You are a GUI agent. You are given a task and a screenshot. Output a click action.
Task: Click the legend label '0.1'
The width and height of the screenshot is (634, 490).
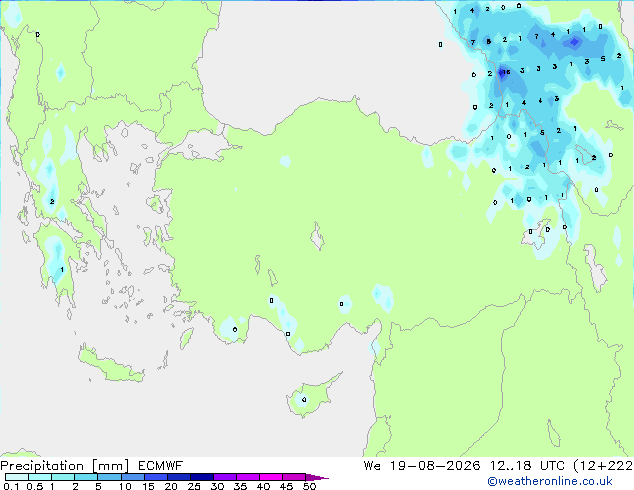pyautogui.click(x=11, y=486)
